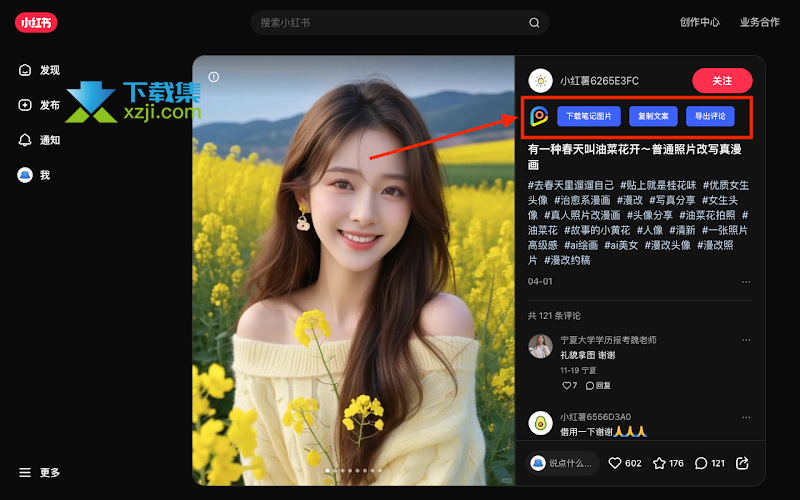Focus the 搜索小红书 search field
Viewport: 800px width, 500px height.
pos(399,22)
